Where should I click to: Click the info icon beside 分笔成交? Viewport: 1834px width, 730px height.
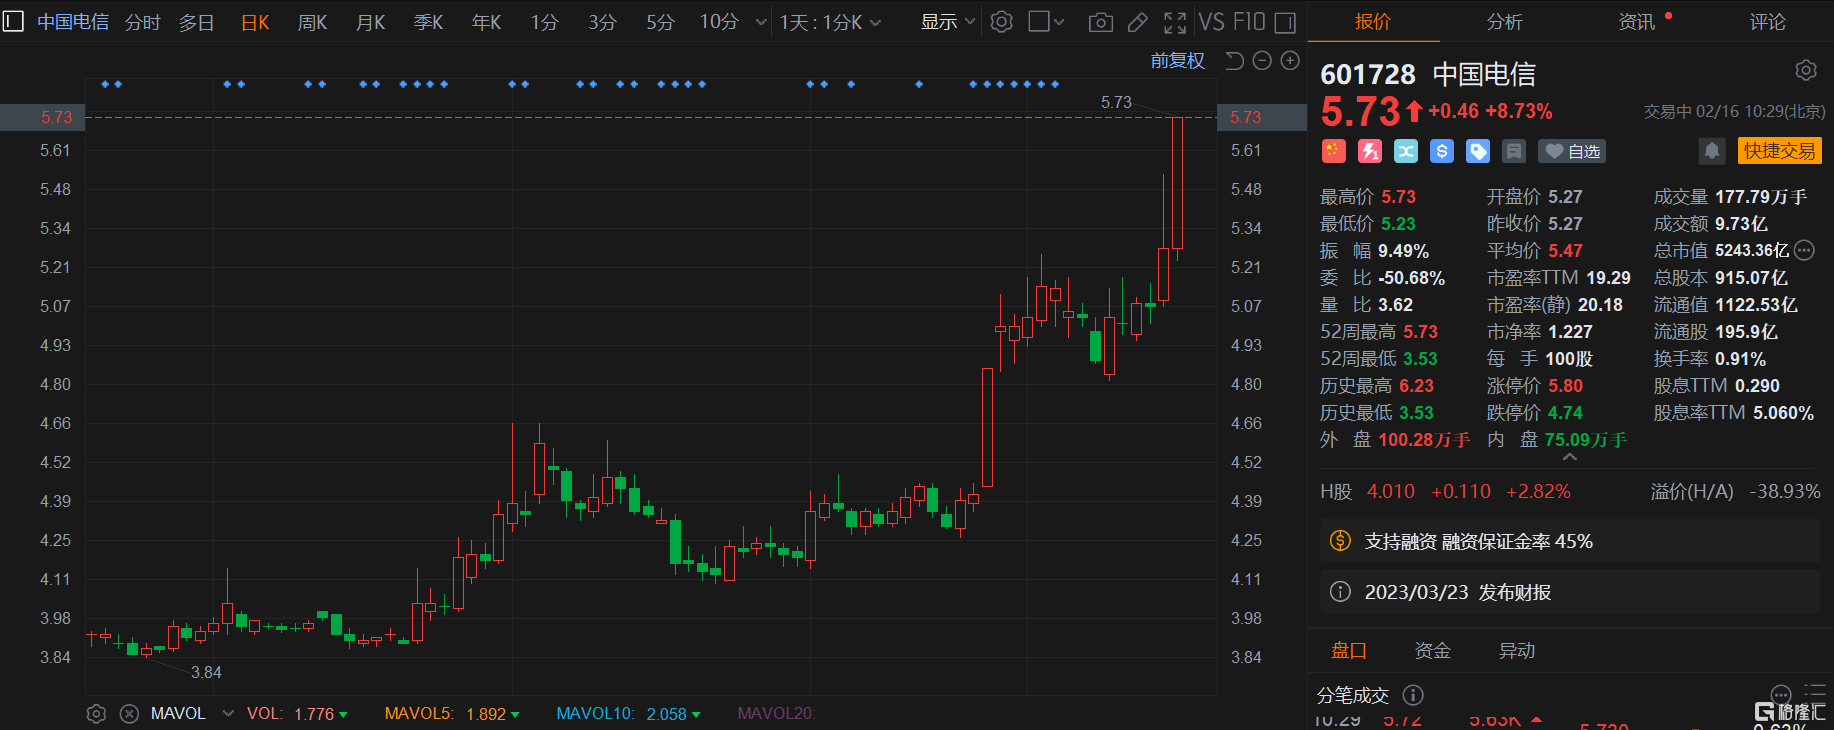pos(1413,695)
